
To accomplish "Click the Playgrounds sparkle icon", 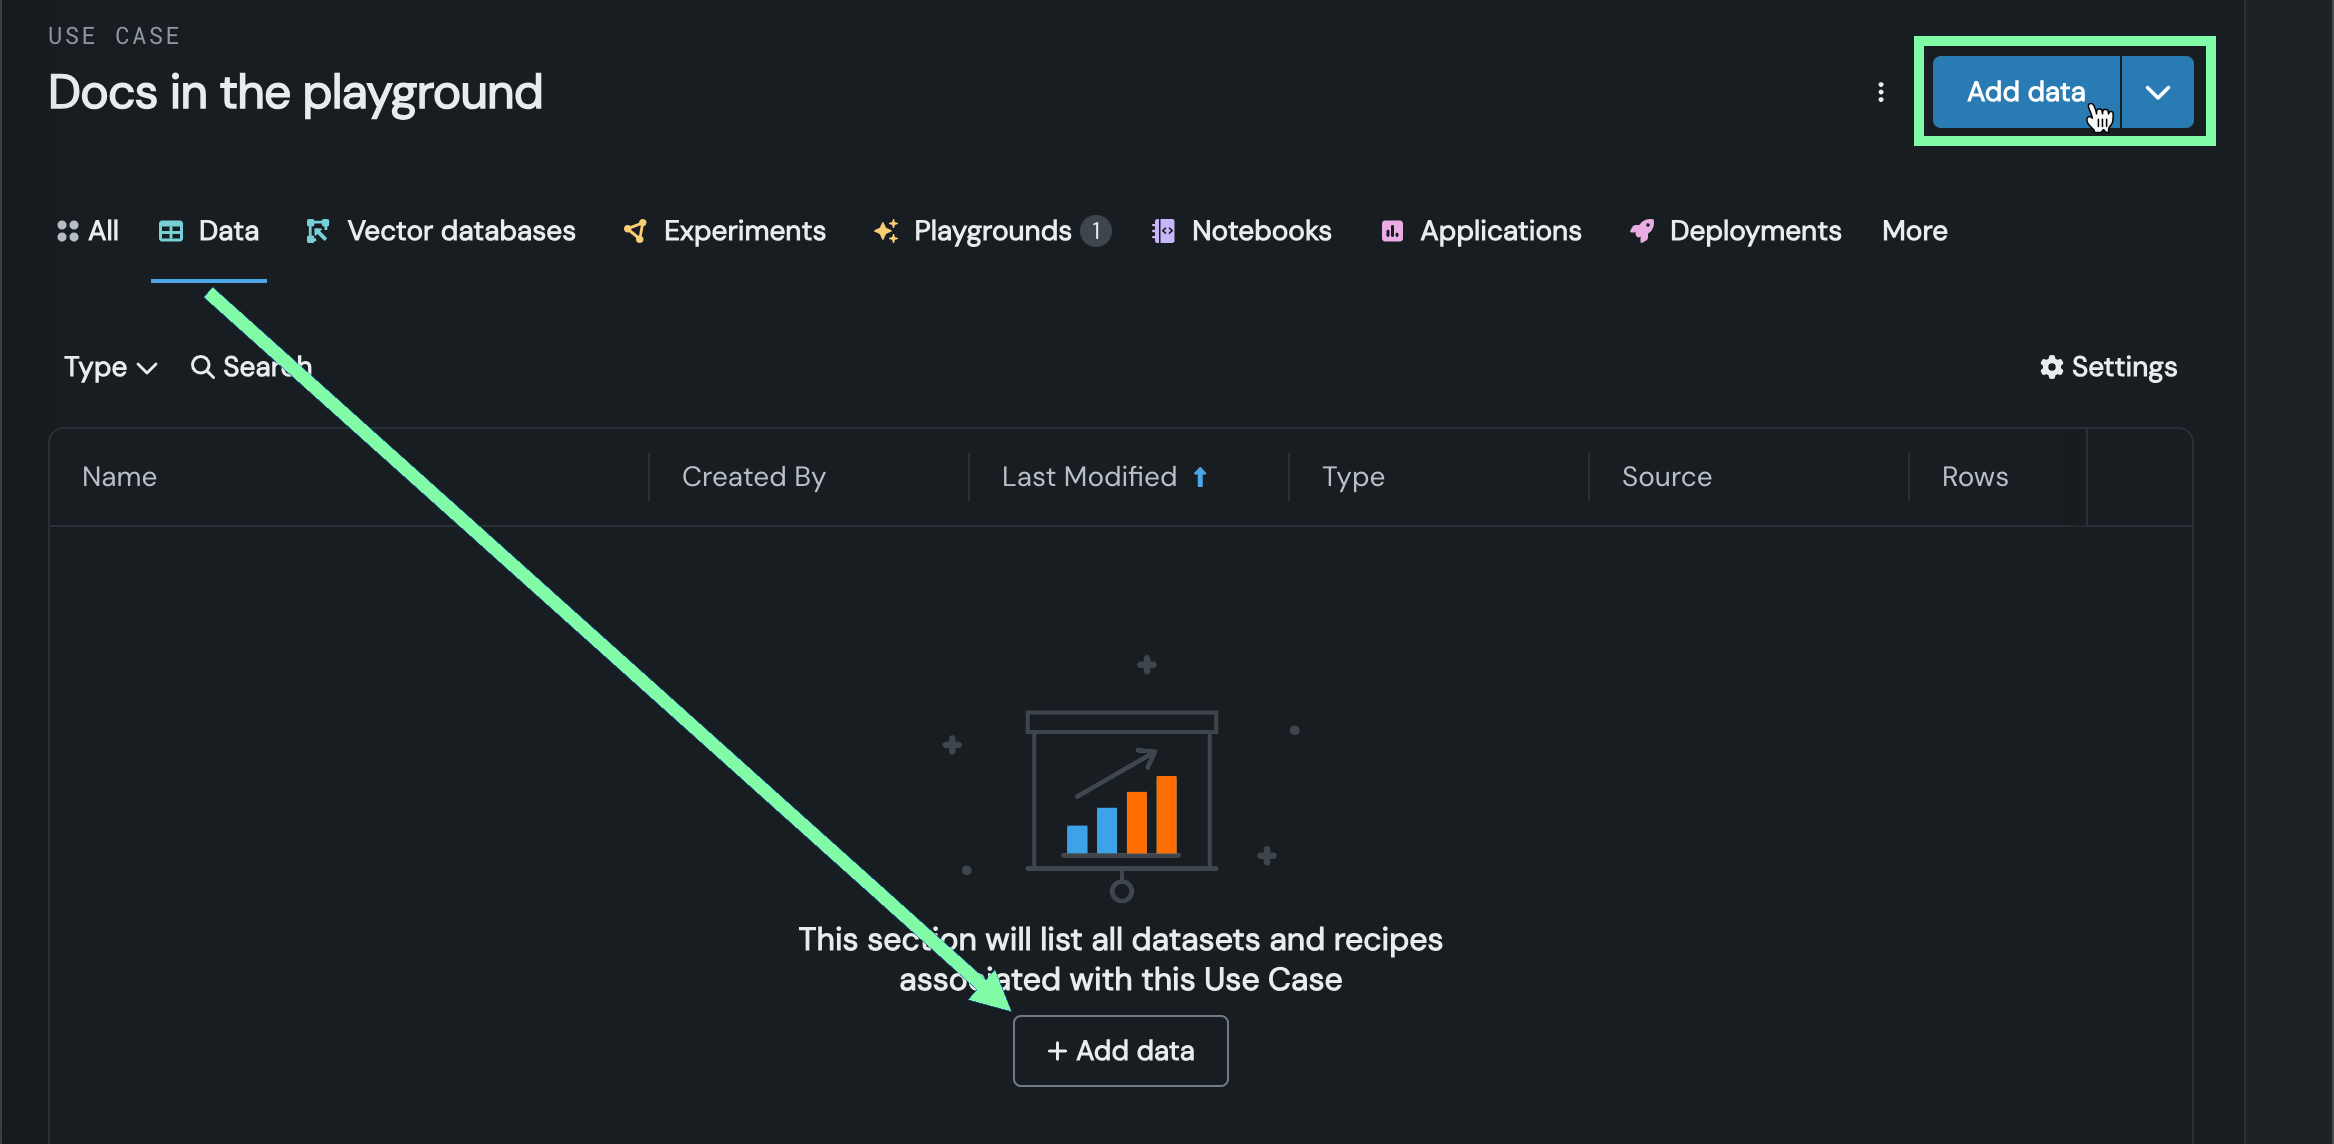I will coord(886,231).
